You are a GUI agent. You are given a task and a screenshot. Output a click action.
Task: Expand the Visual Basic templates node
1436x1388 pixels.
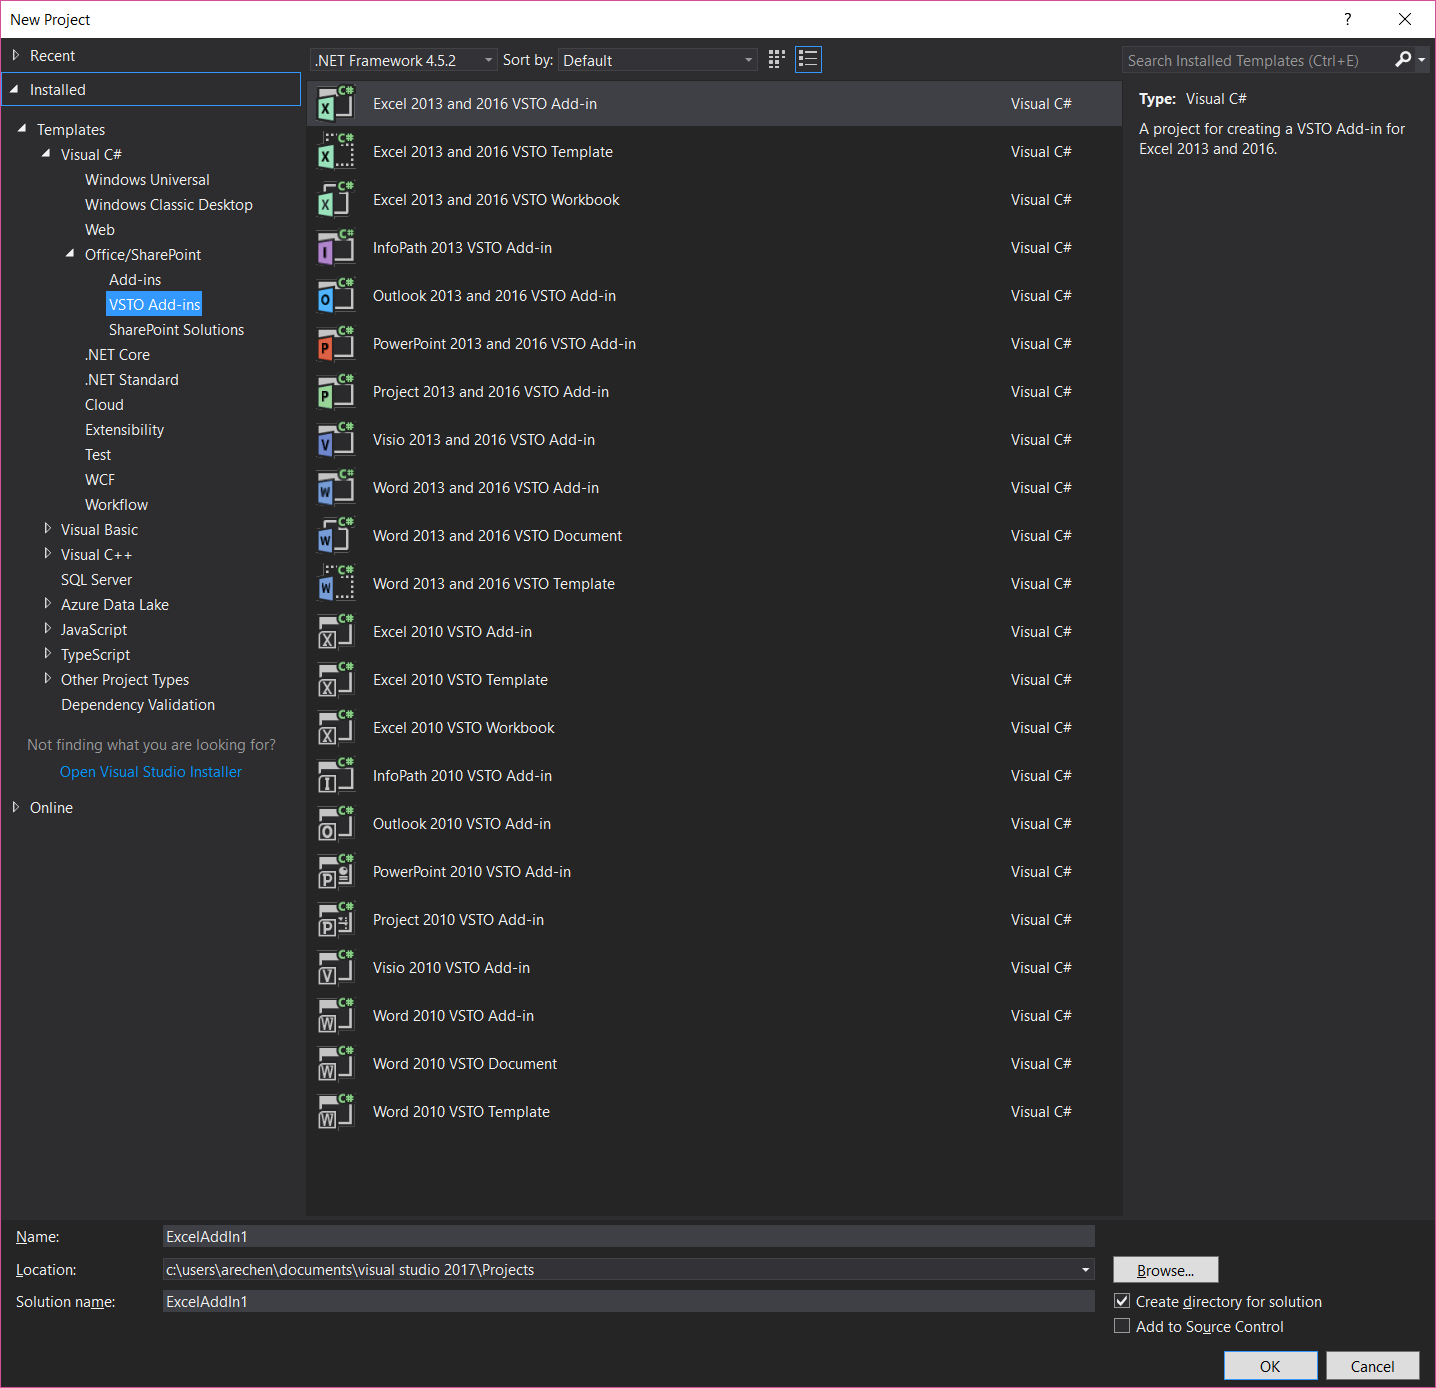pyautogui.click(x=47, y=529)
